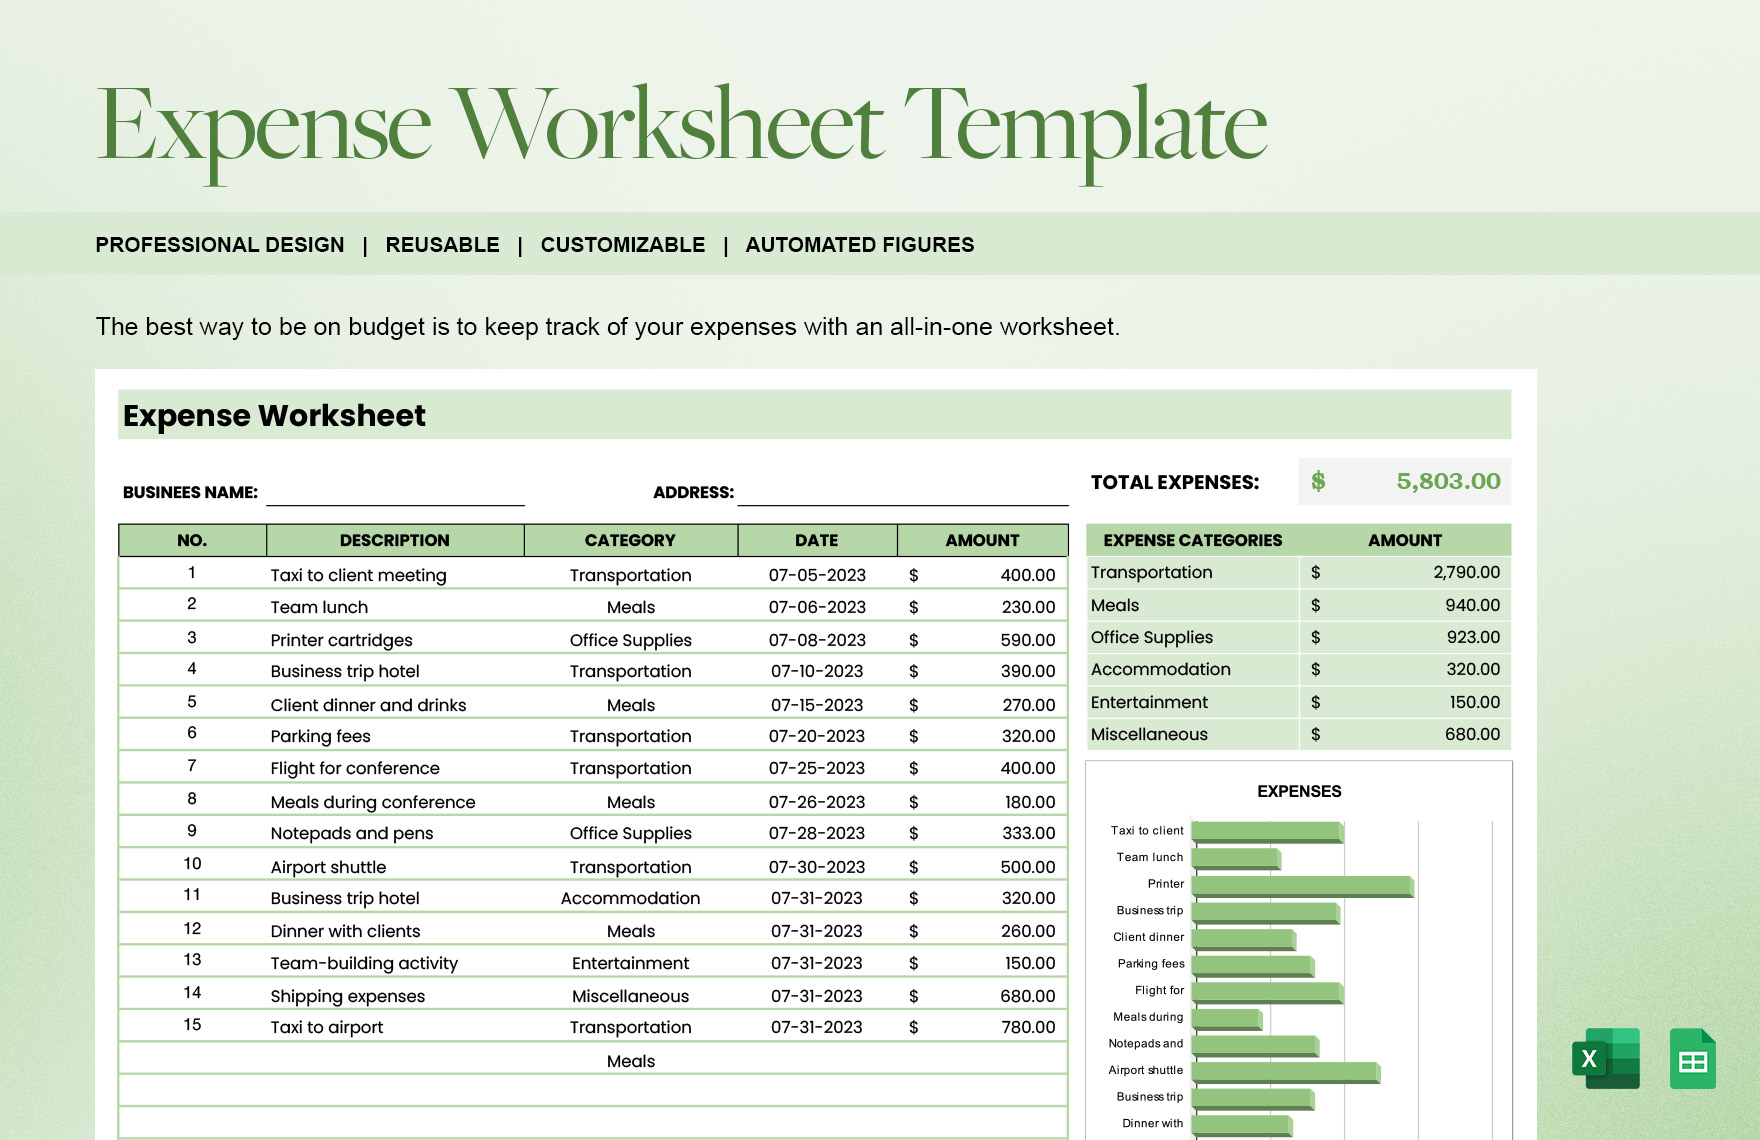Select the Entertainment amount 150.00
This screenshot has height=1140, width=1760.
coord(1475,702)
